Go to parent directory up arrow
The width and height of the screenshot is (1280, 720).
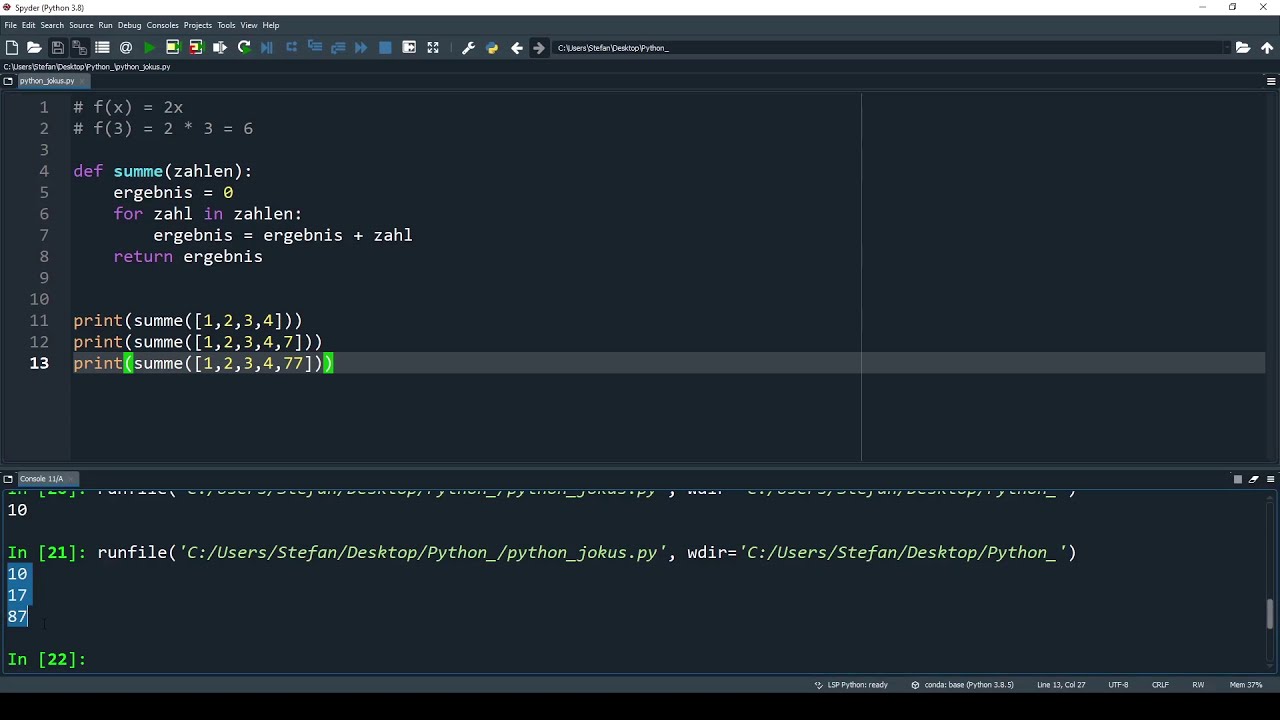[1267, 47]
